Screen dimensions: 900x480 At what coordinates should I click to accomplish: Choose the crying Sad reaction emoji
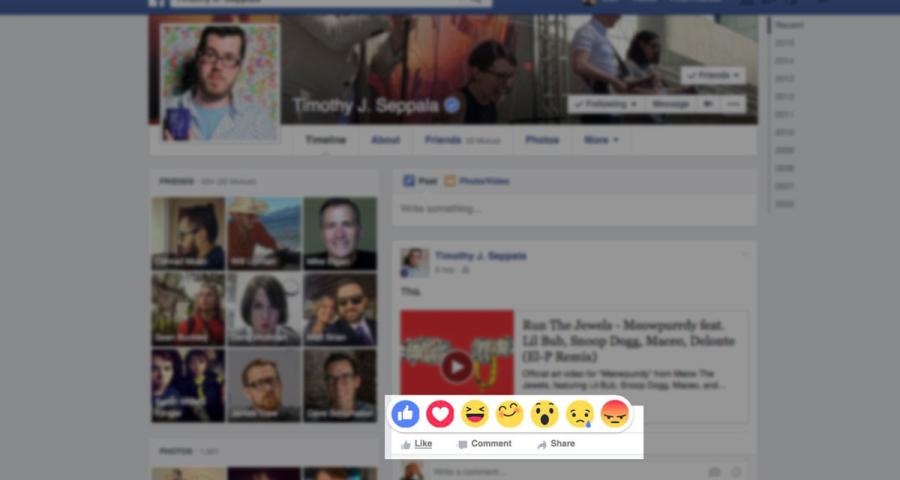pyautogui.click(x=580, y=413)
